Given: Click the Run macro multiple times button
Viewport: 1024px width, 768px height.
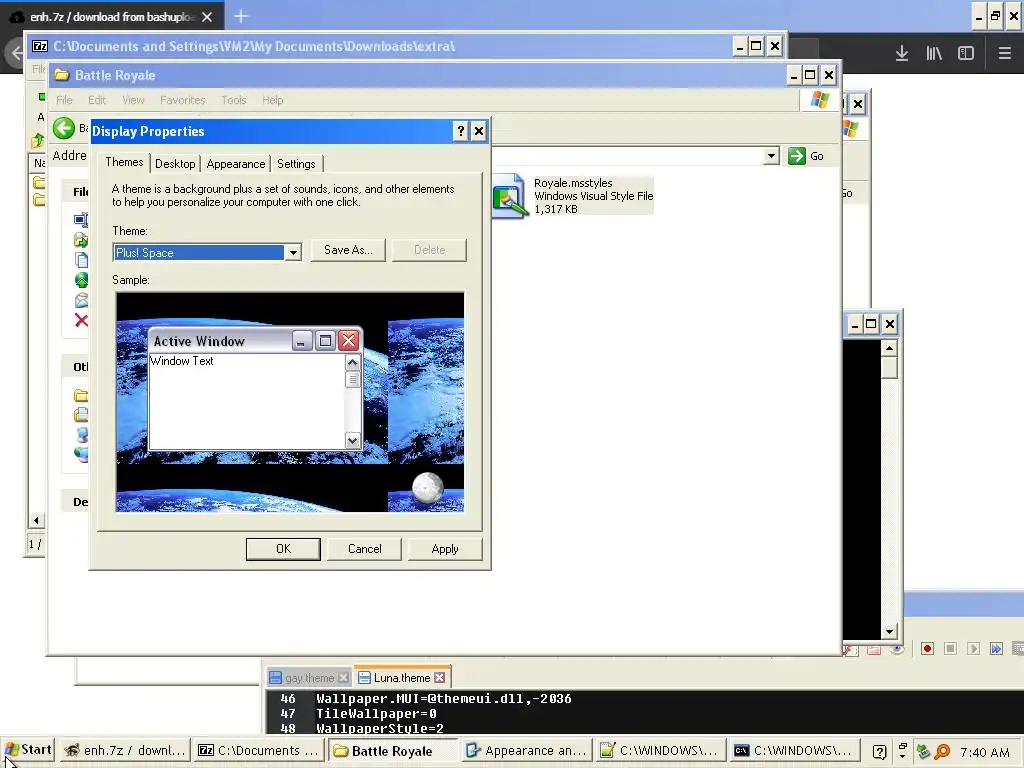Looking at the screenshot, I should click(x=996, y=648).
